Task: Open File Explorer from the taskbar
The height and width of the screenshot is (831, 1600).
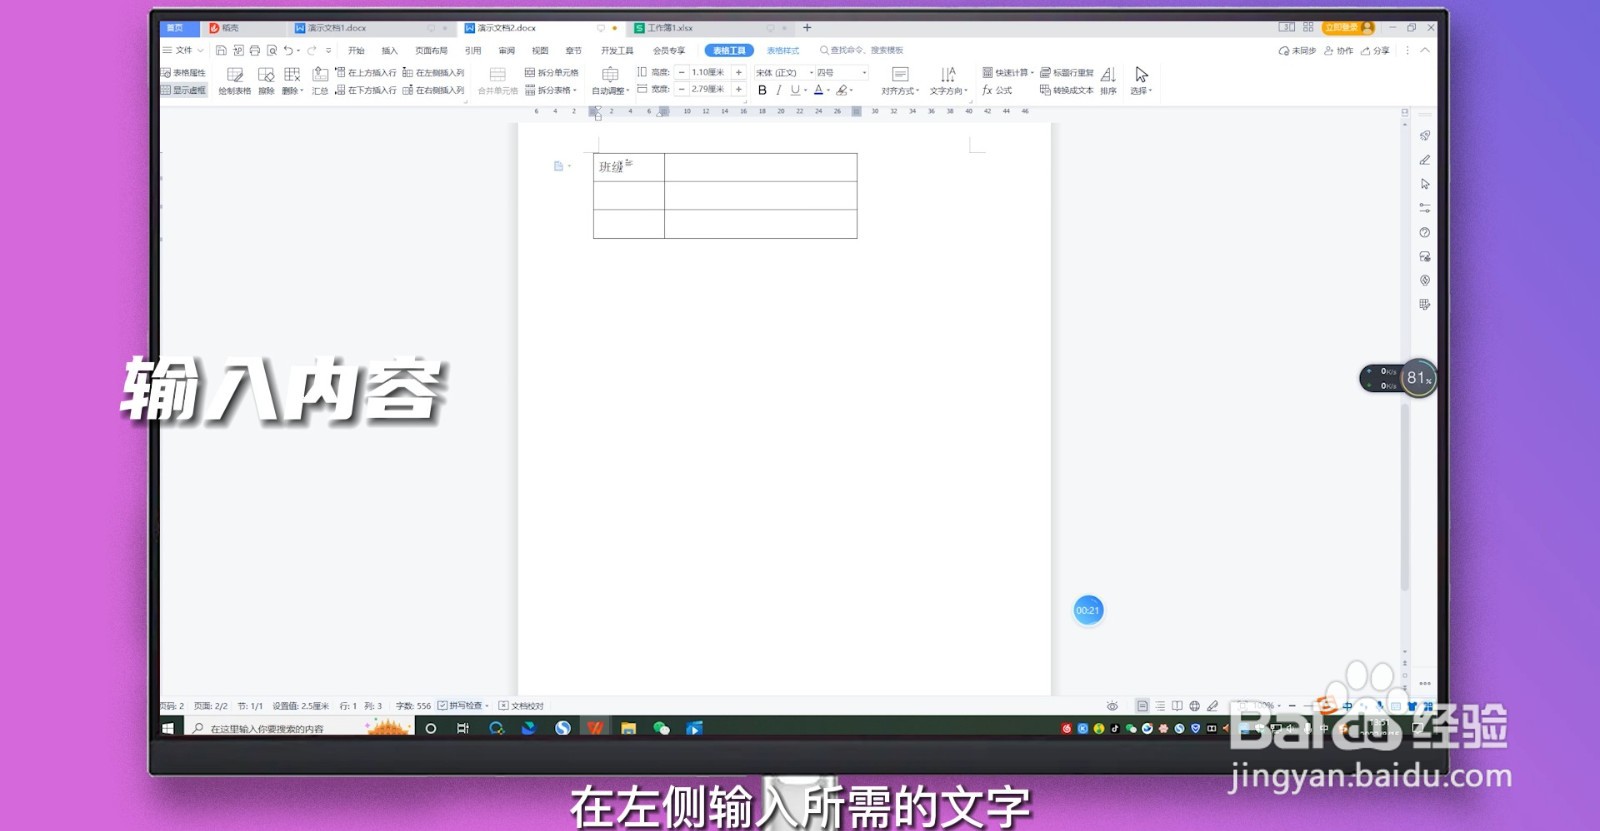Action: 628,728
